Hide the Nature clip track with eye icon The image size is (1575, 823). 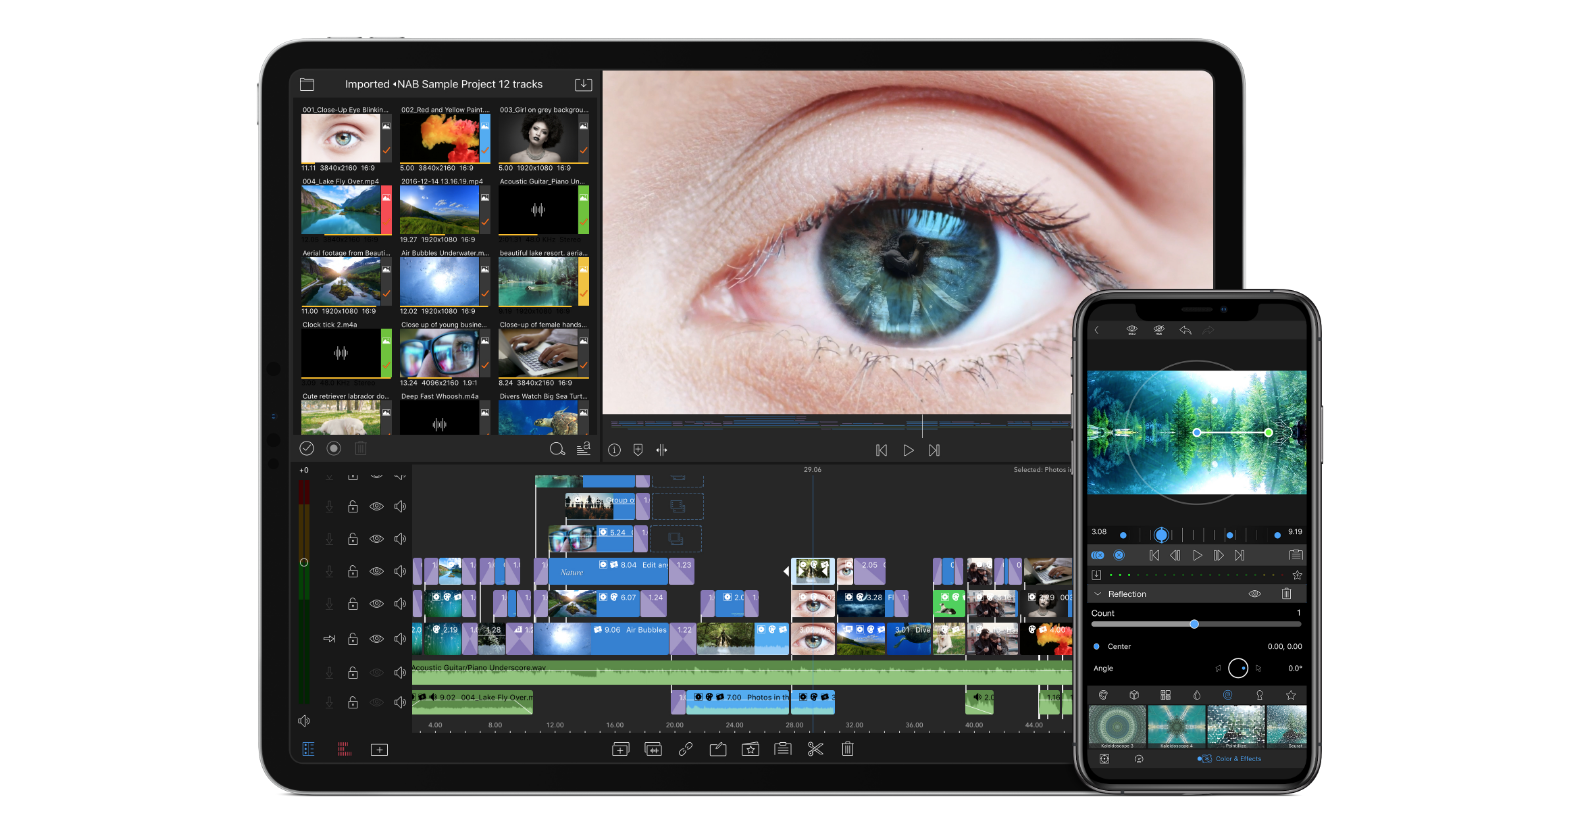(377, 572)
